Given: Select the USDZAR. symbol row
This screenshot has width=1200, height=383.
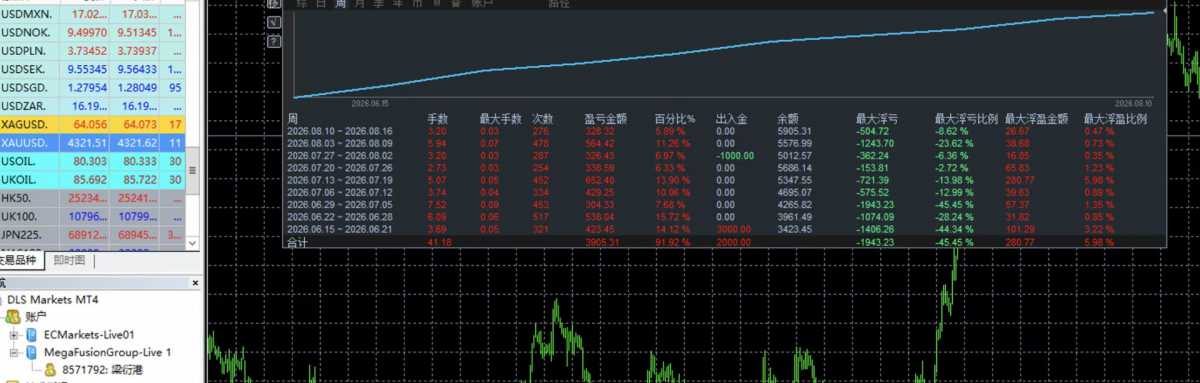Looking at the screenshot, I should (x=93, y=106).
